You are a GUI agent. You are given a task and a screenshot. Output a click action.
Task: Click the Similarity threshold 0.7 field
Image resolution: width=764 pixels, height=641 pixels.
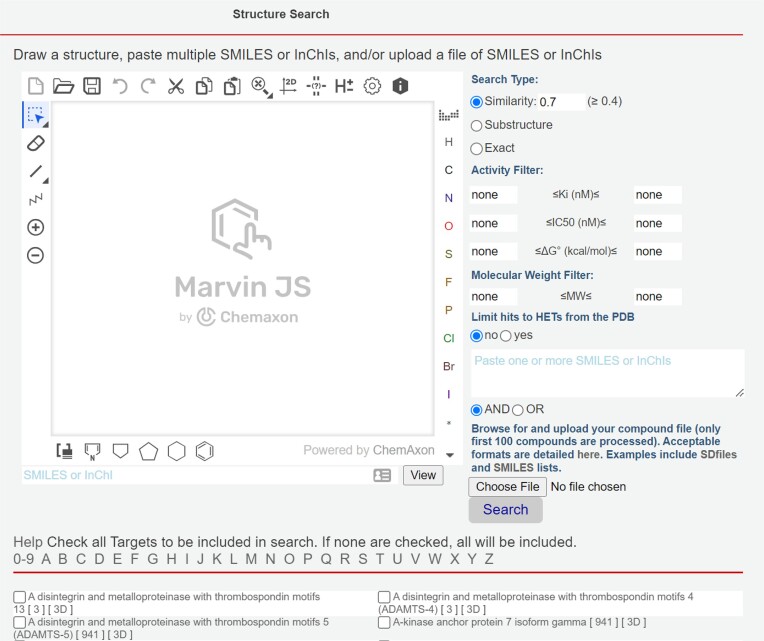coord(561,102)
